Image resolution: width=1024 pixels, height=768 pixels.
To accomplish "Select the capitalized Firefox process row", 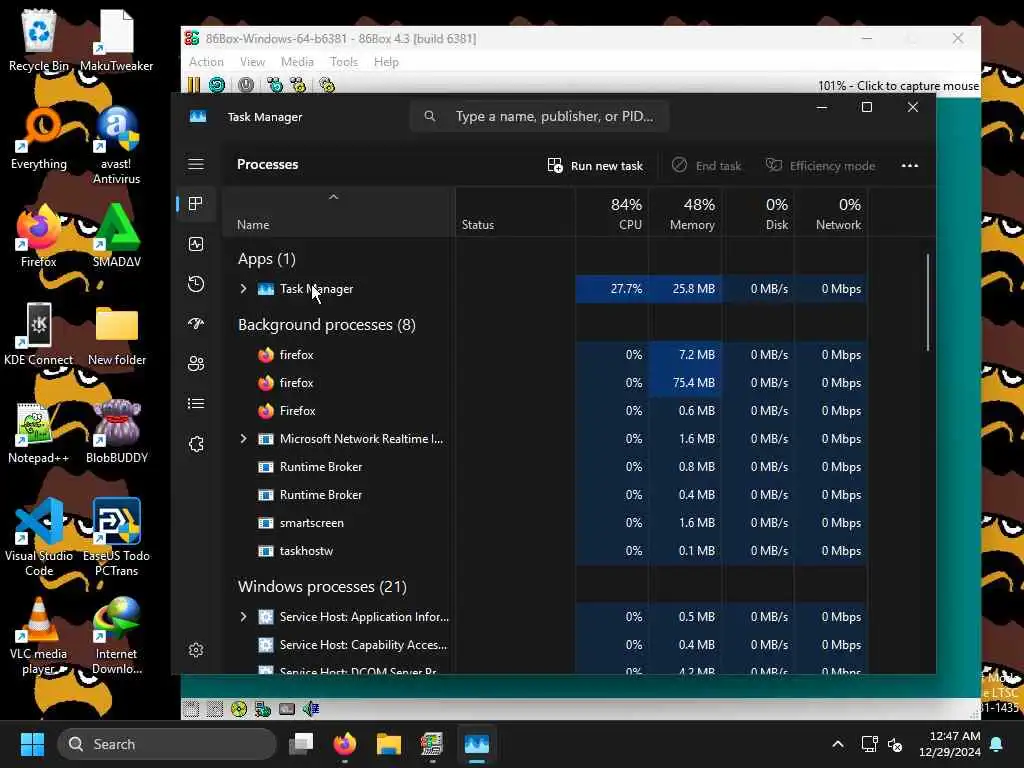I will point(545,411).
